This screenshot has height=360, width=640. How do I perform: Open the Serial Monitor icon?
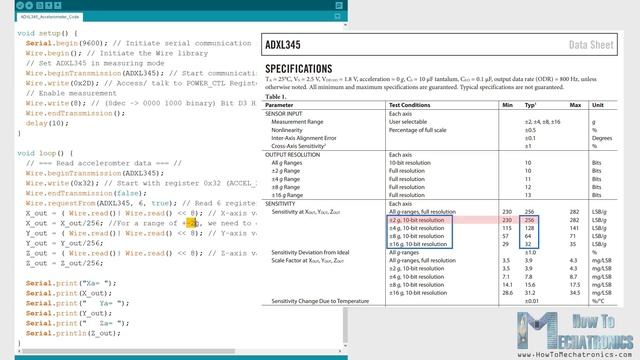coord(339,5)
